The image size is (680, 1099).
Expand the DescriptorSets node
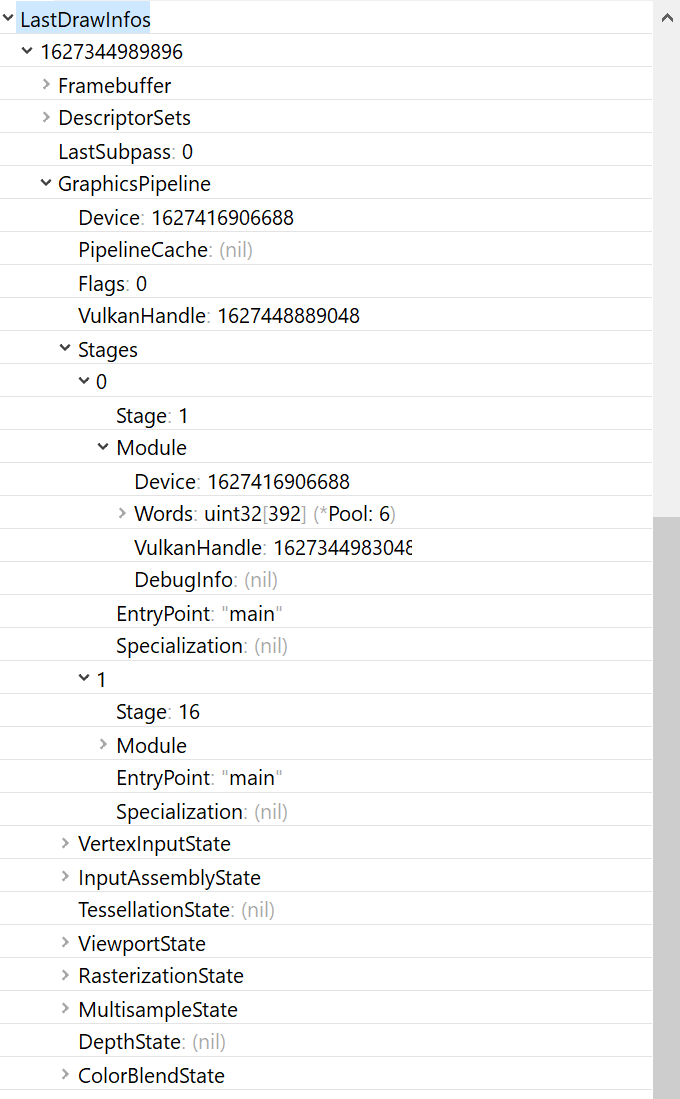[x=46, y=117]
